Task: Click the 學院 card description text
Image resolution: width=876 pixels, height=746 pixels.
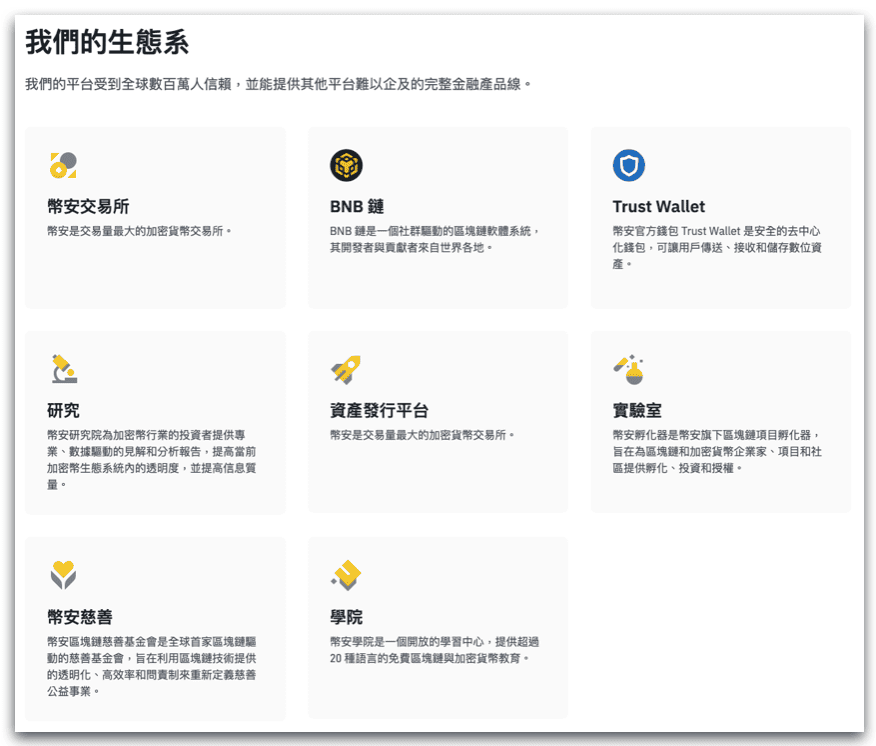Action: click(434, 650)
